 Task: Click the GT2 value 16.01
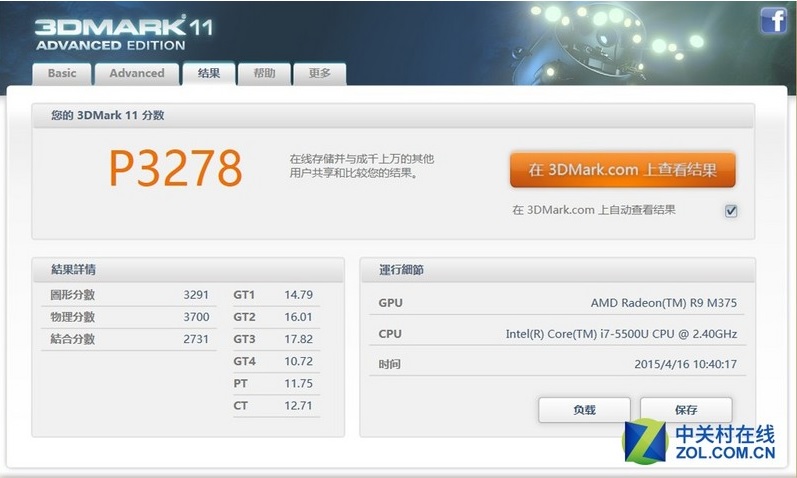[298, 317]
